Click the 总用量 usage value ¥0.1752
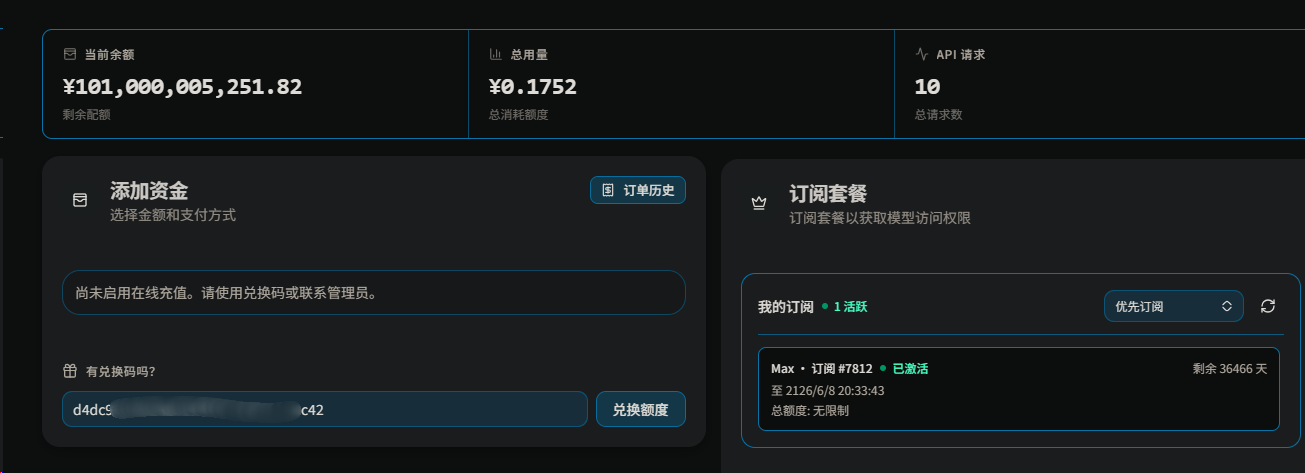 533,87
